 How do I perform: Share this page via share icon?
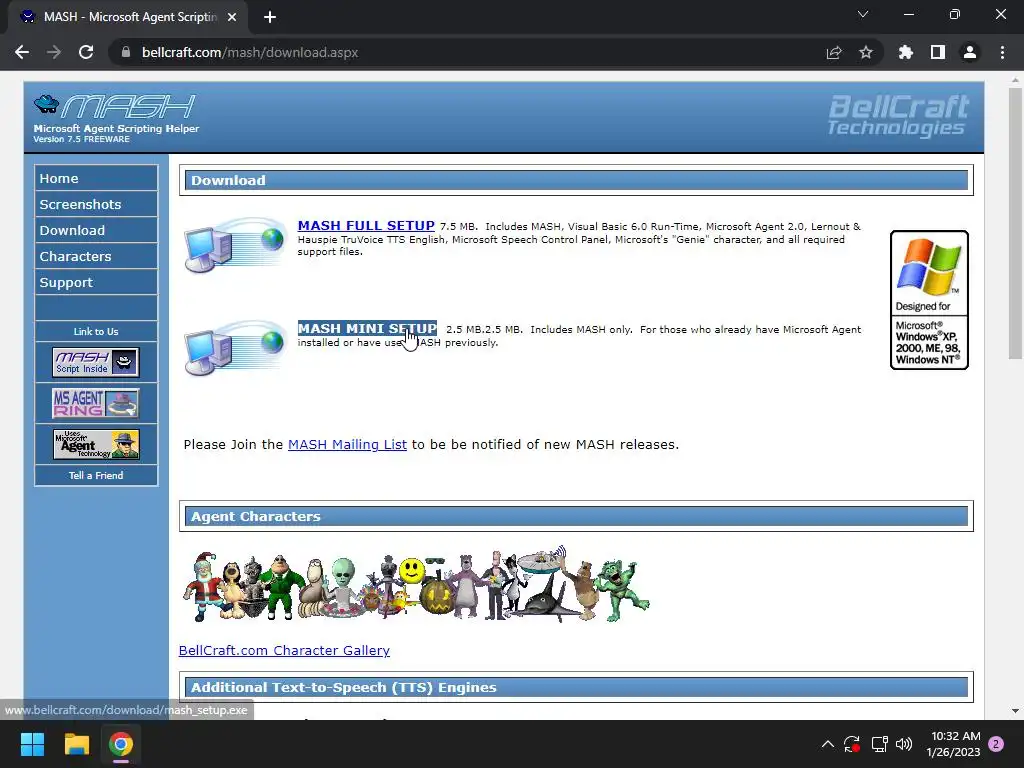(833, 52)
